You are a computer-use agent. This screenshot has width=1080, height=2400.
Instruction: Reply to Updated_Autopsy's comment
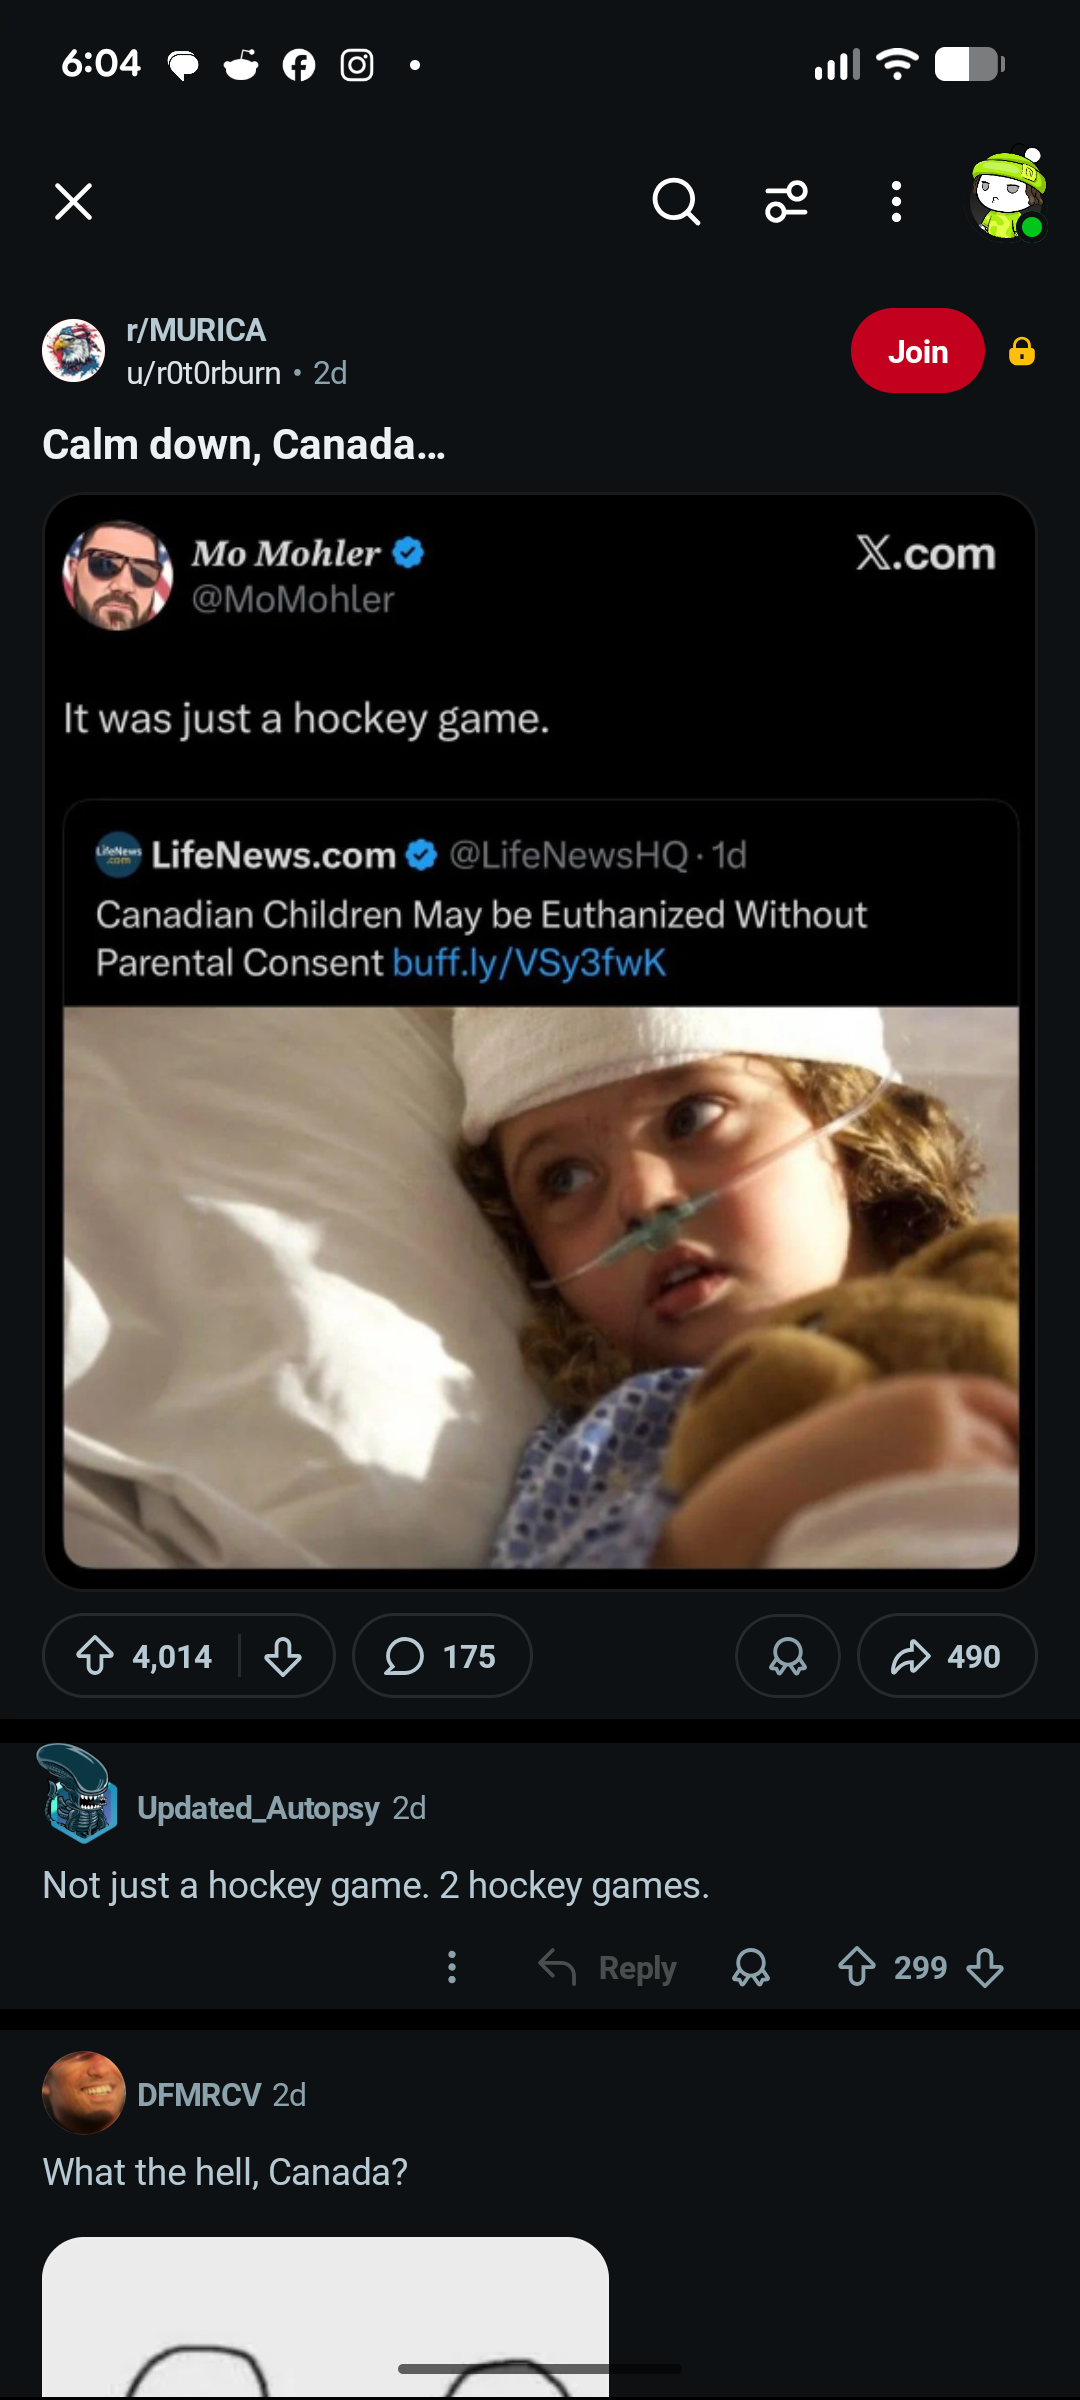pyautogui.click(x=608, y=1967)
